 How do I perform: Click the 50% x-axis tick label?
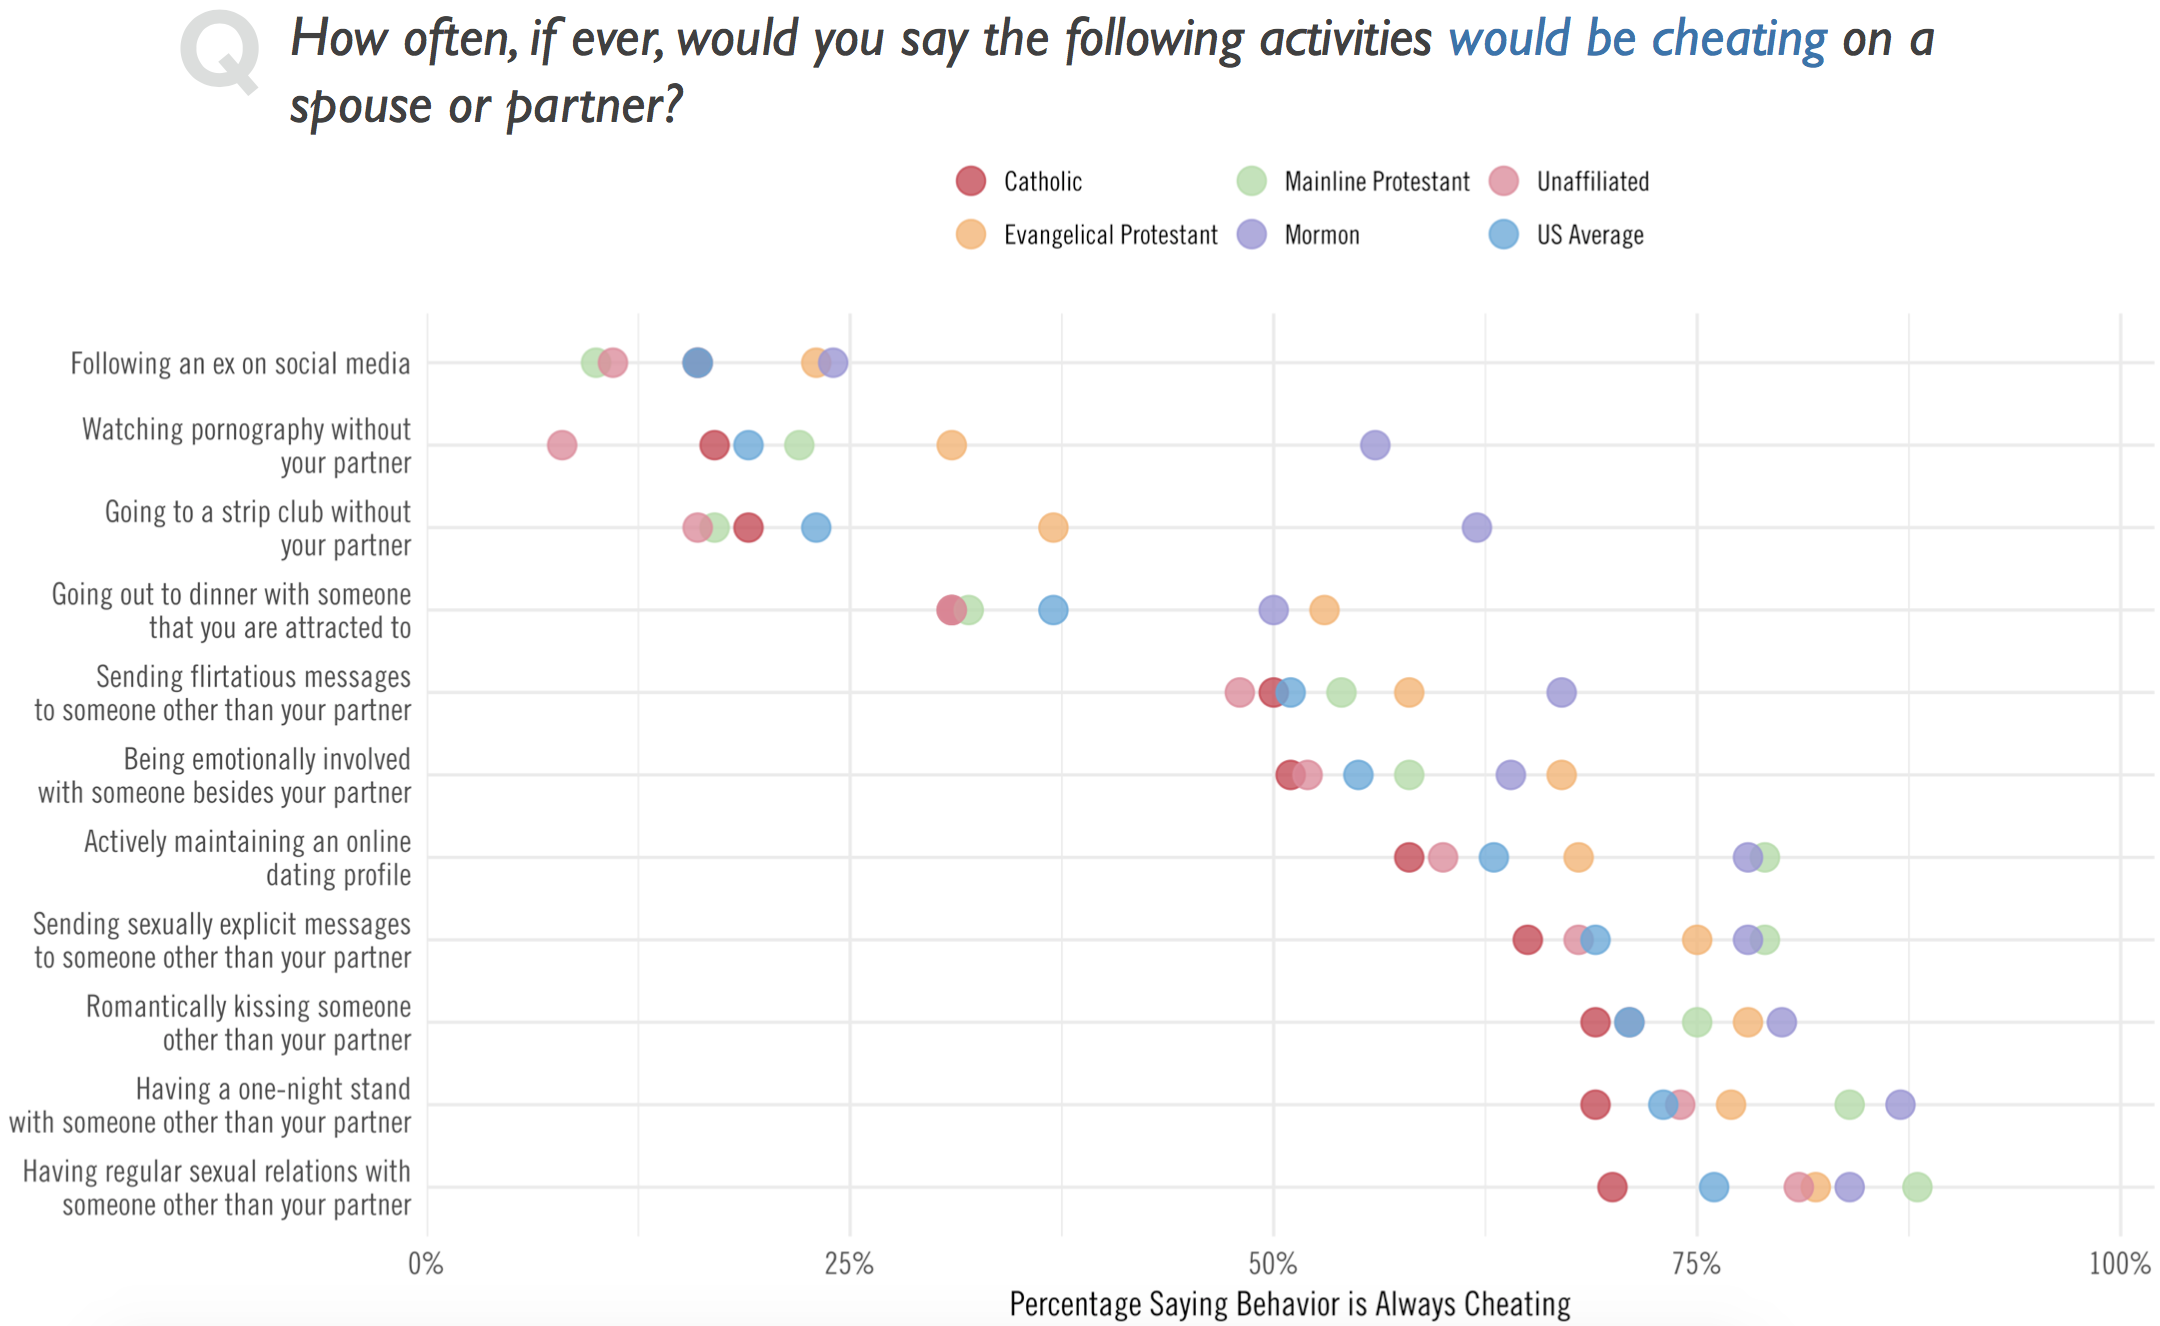pos(1273,1265)
